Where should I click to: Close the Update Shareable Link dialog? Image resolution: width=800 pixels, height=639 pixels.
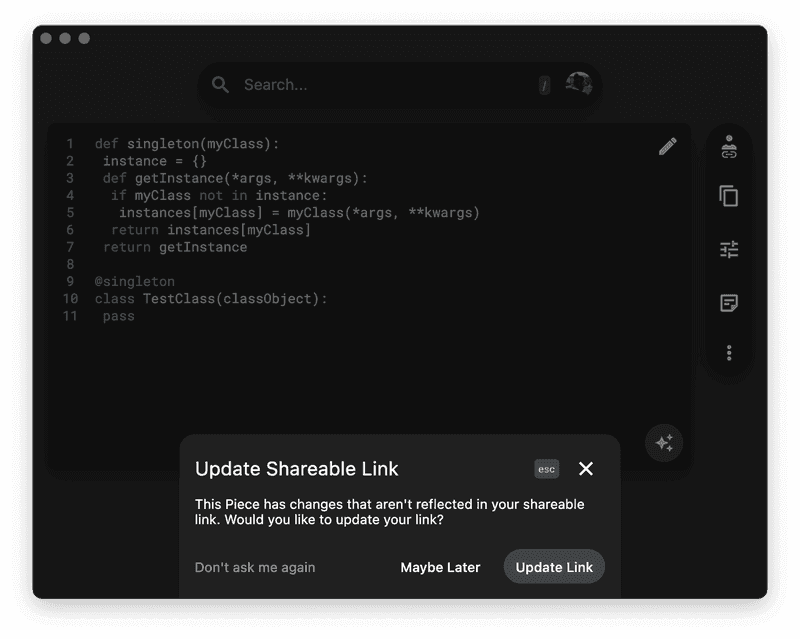pyautogui.click(x=585, y=468)
